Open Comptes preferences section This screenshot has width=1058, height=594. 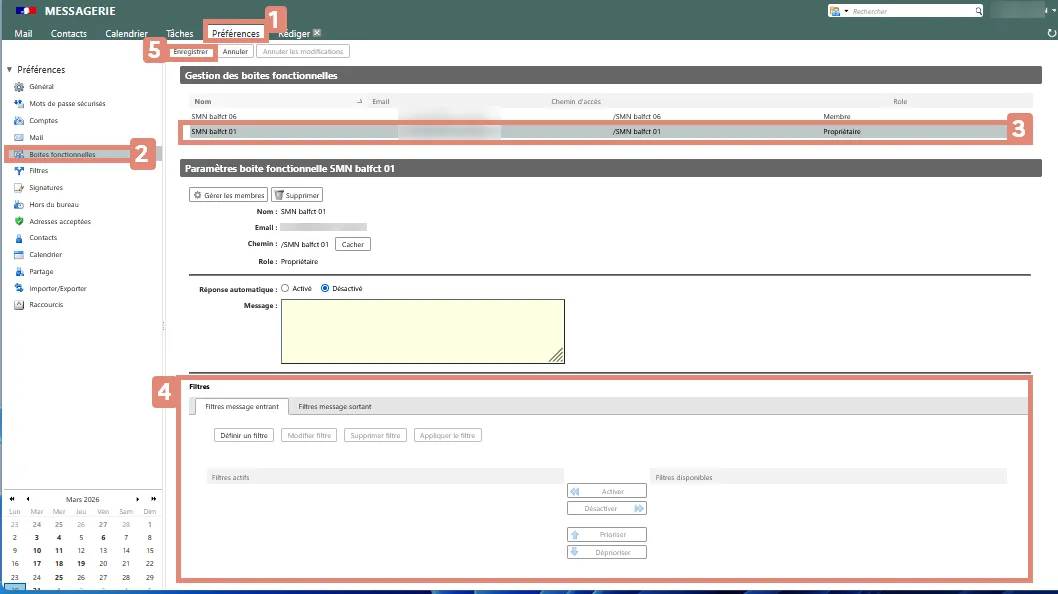pyautogui.click(x=43, y=120)
